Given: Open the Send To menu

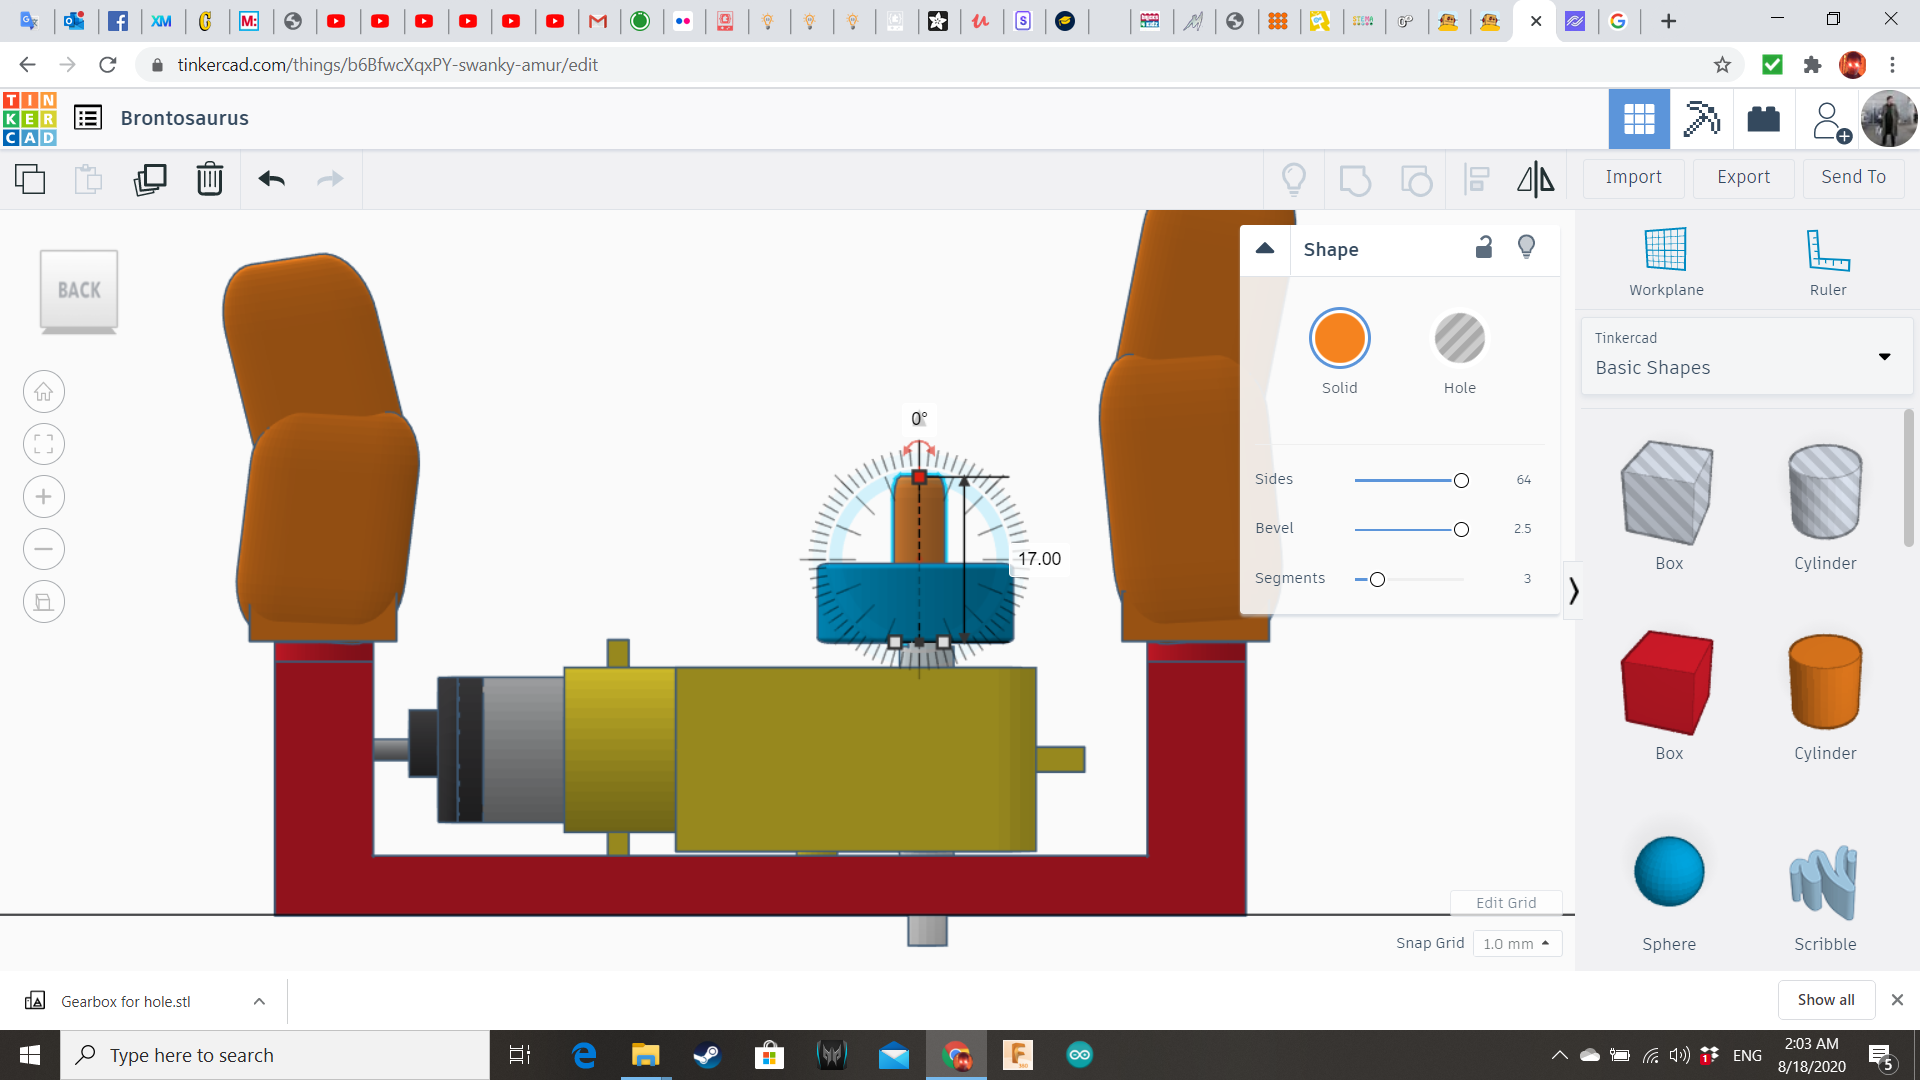Looking at the screenshot, I should 1853,177.
